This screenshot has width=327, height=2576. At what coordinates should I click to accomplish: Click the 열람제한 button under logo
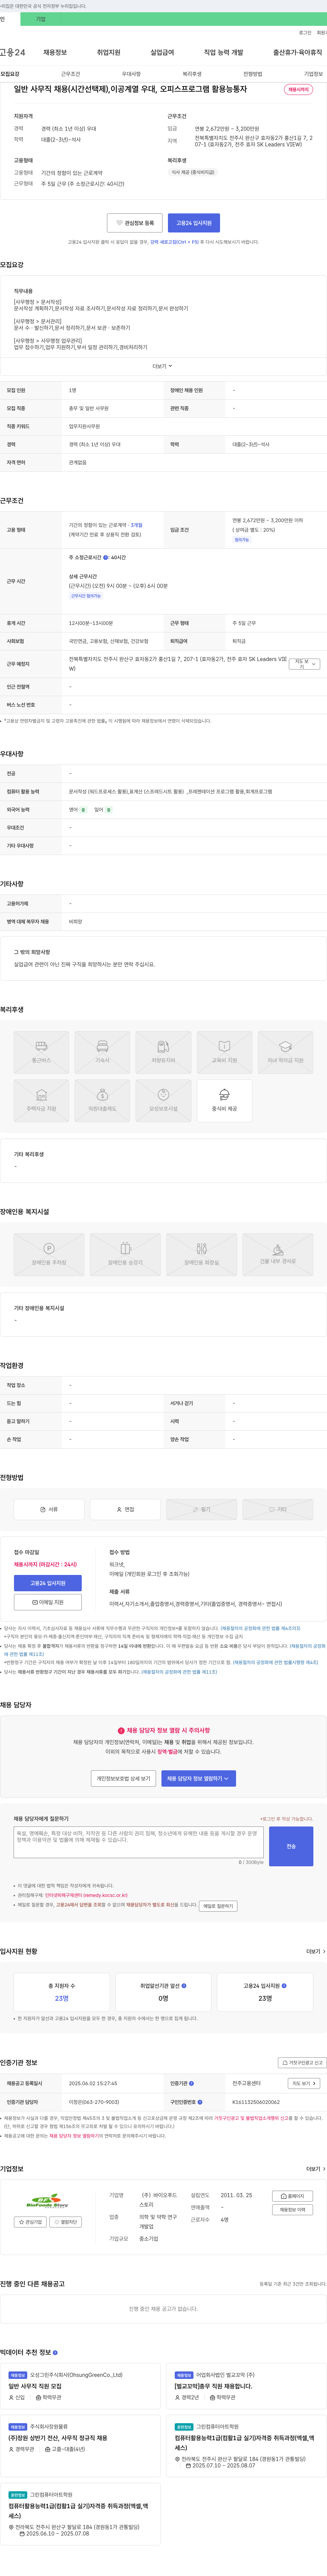coord(65,2222)
